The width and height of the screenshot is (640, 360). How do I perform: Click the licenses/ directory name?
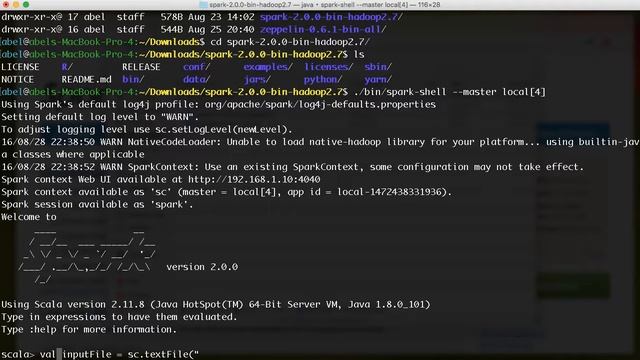coord(329,67)
